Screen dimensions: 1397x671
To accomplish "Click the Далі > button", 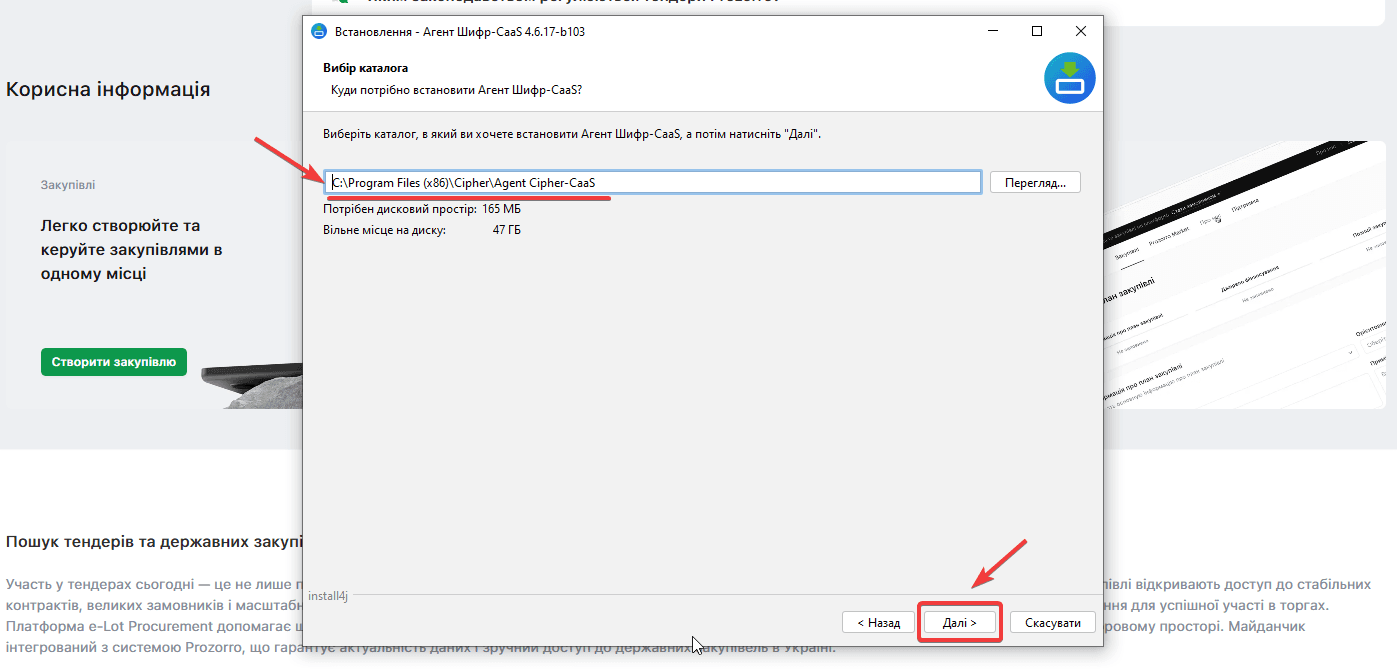I will (x=959, y=622).
